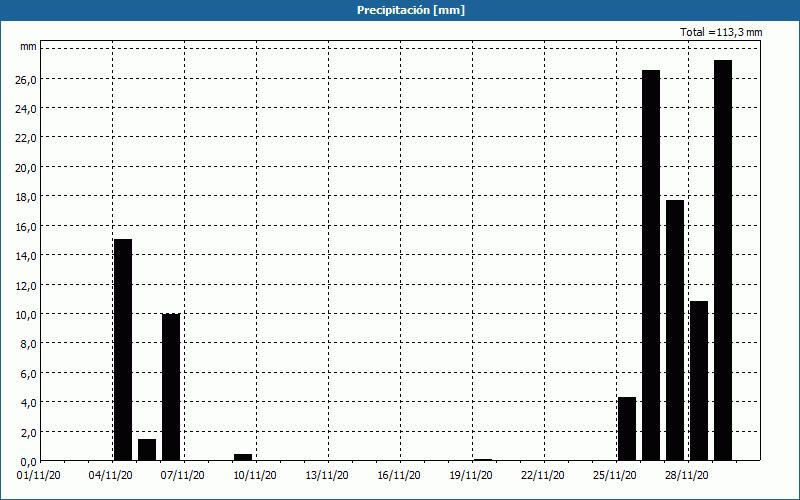
Task: Click the Precipitación [mm] title bar
Action: [x=400, y=10]
